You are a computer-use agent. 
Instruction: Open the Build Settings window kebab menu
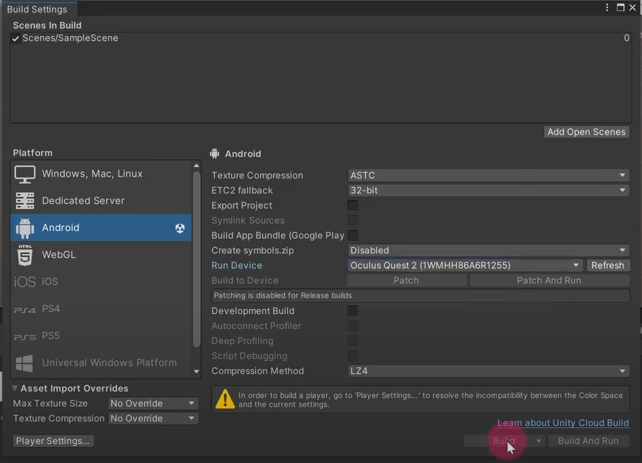[x=607, y=7]
